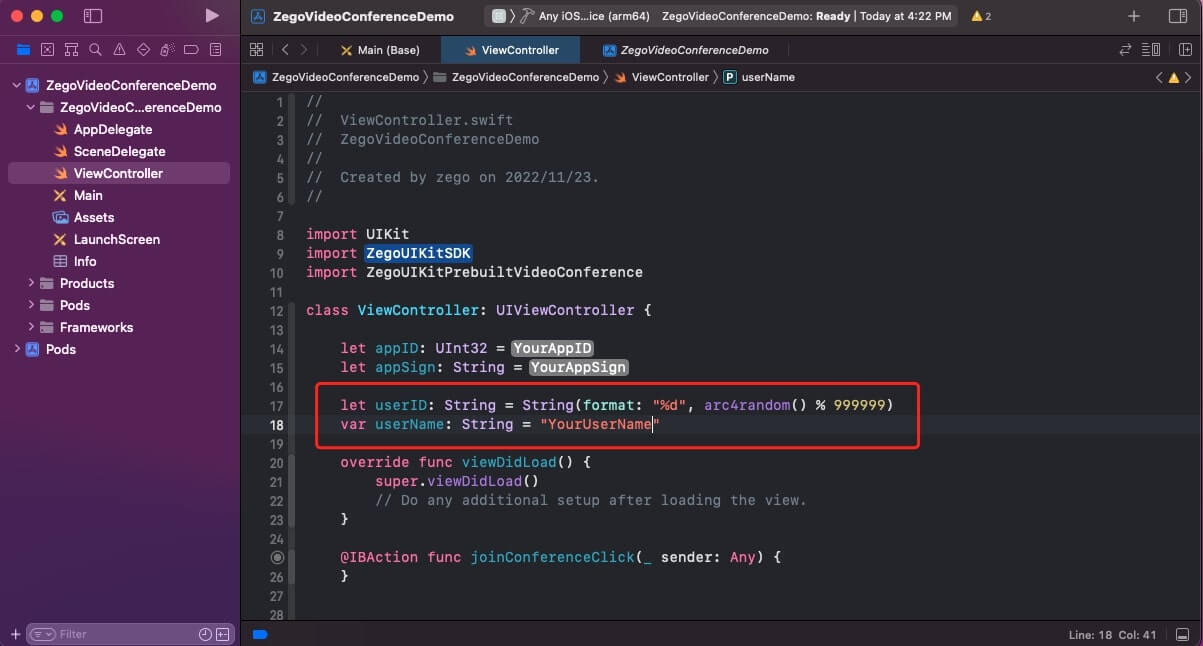The height and width of the screenshot is (646, 1203).
Task: Adjust editor options lines icon
Action: coord(1151,49)
